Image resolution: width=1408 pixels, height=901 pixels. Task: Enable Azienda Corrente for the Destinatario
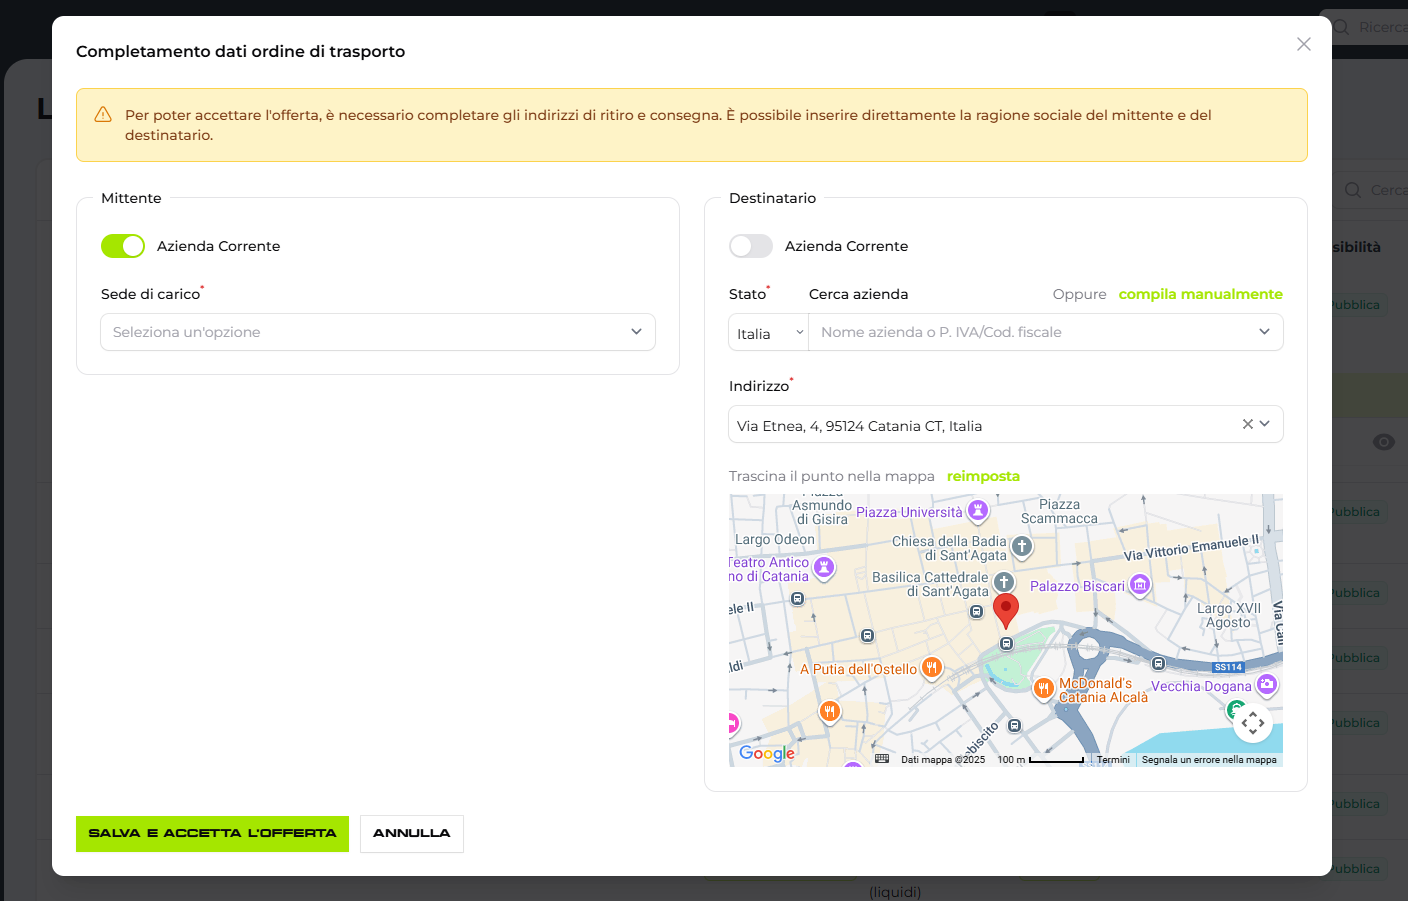pos(751,246)
